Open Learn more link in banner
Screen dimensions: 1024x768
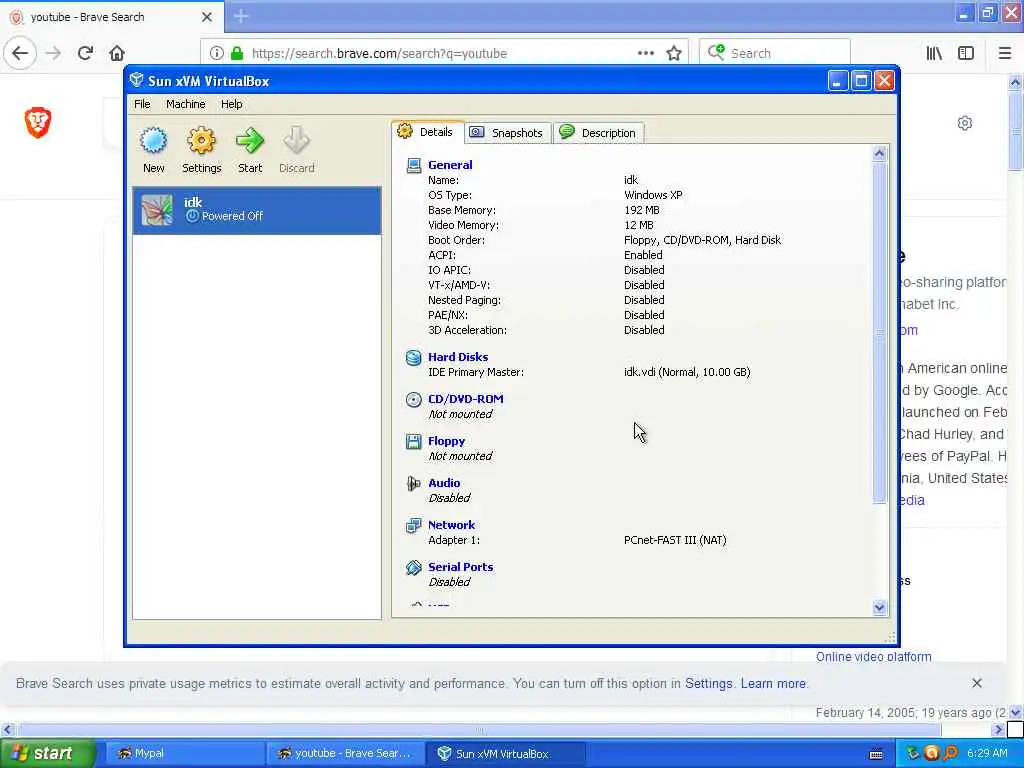[773, 683]
